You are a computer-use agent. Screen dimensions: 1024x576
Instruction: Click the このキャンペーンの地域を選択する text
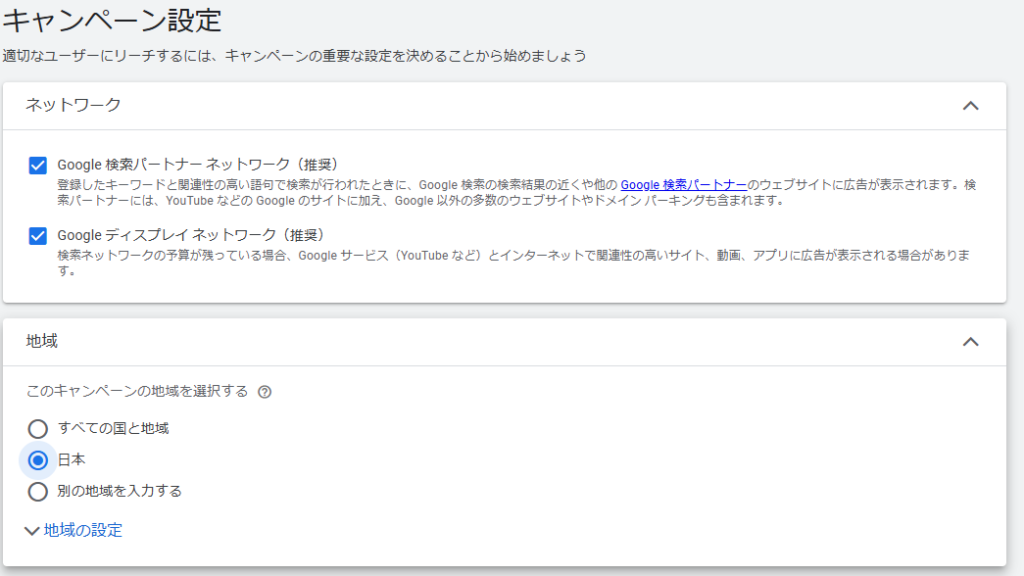pyautogui.click(x=137, y=391)
